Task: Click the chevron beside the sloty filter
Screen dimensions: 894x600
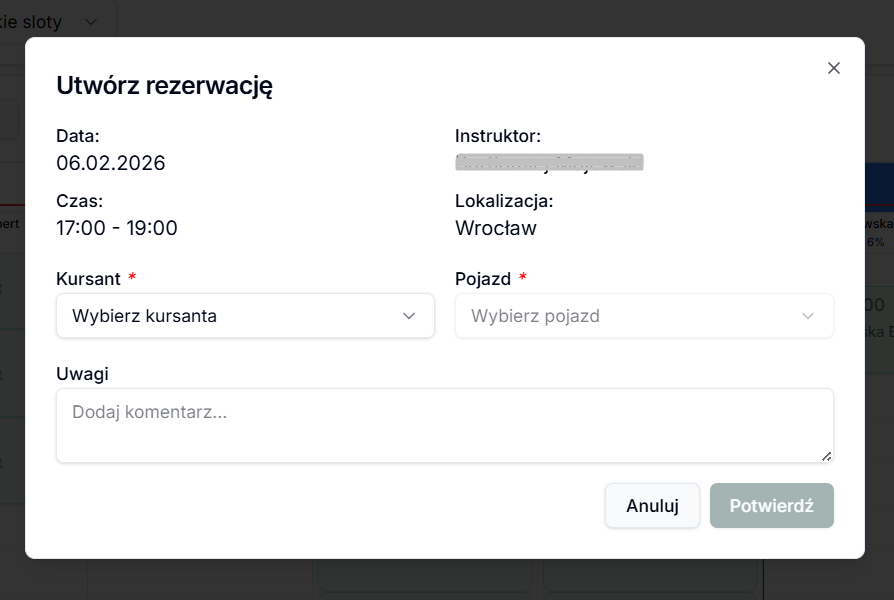Action: pyautogui.click(x=91, y=21)
